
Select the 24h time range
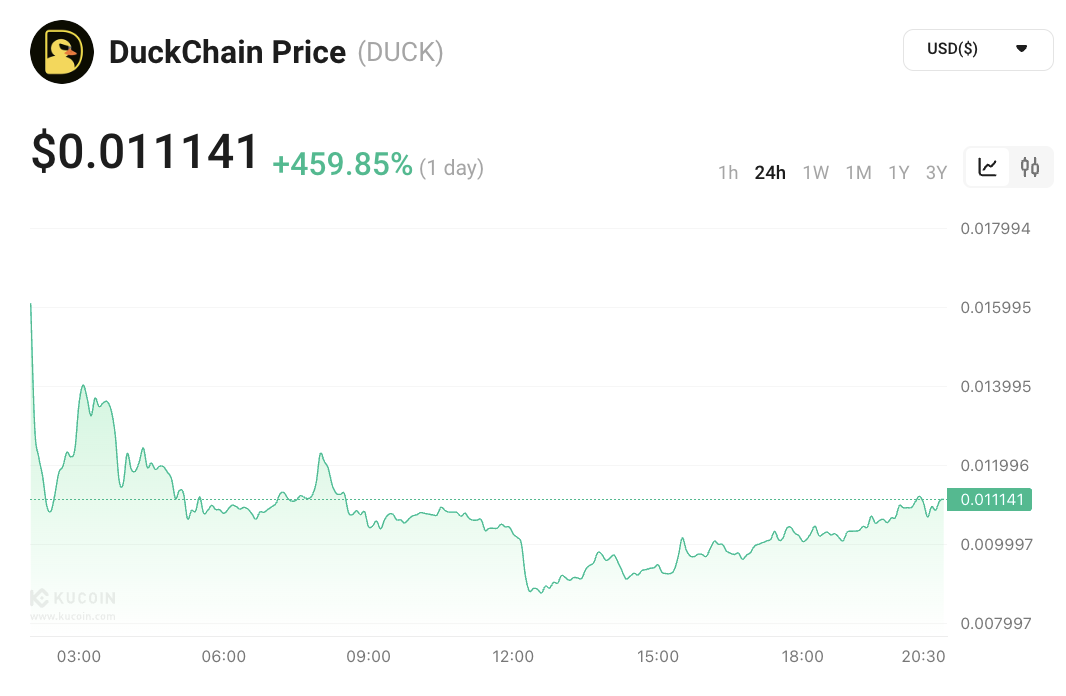(770, 173)
